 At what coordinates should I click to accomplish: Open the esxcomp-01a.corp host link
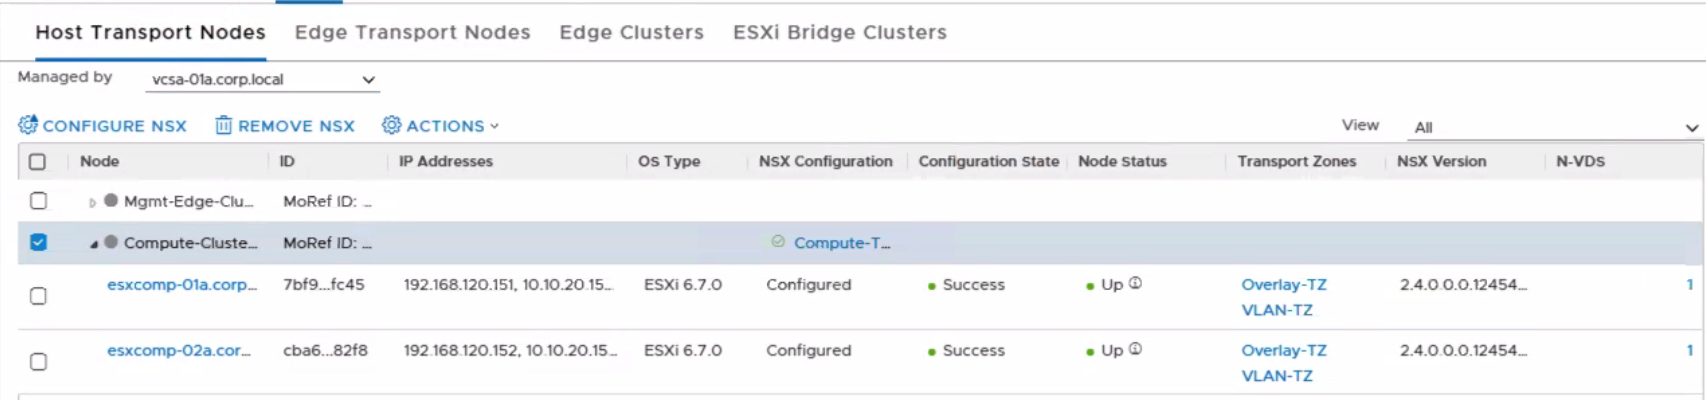[x=181, y=284]
